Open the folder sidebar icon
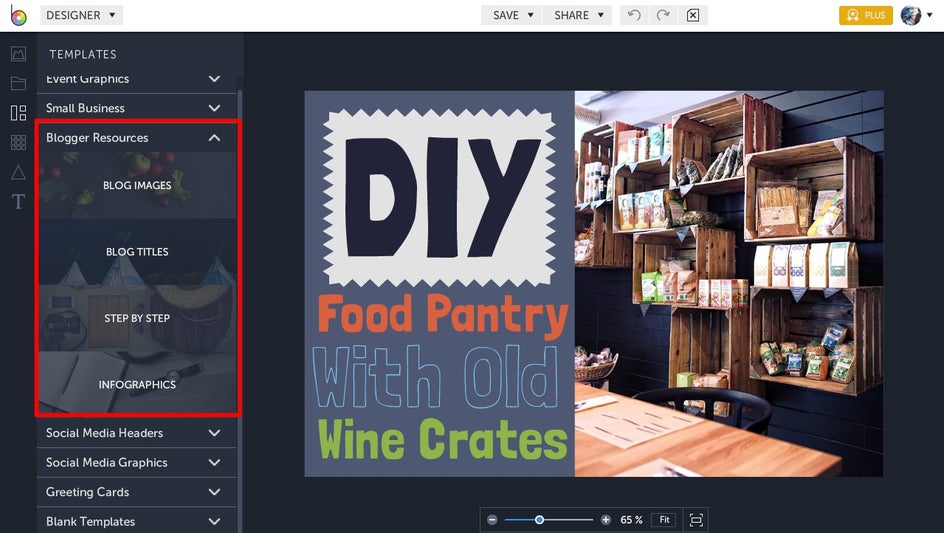 click(x=19, y=83)
